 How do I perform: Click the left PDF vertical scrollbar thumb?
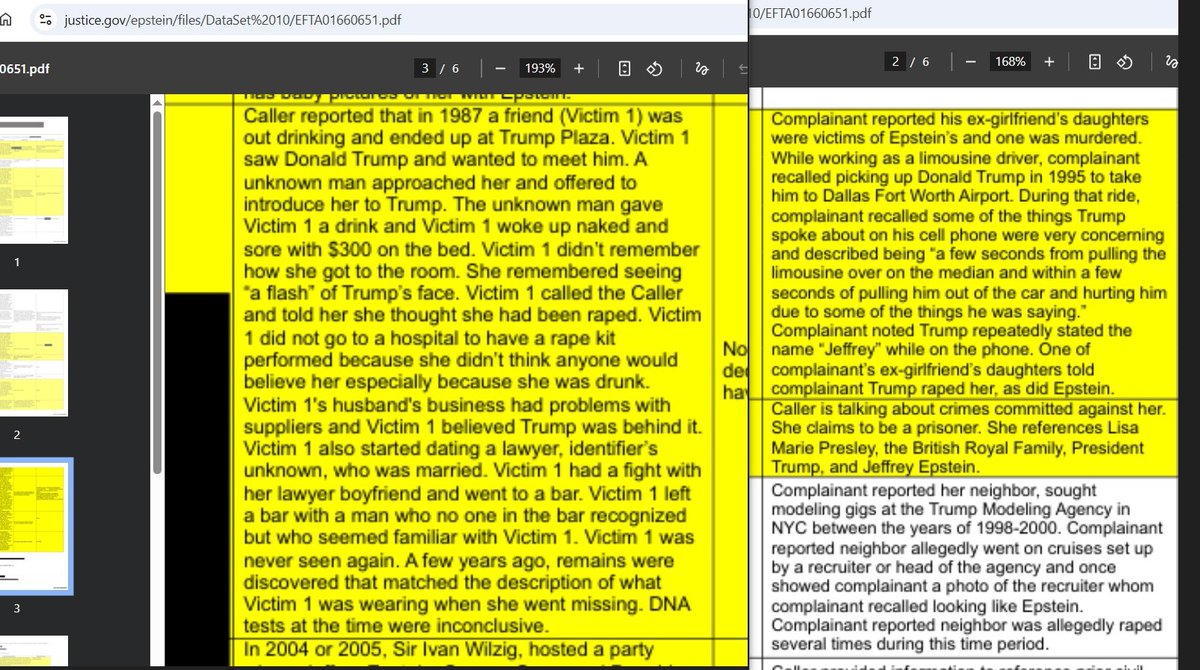pyautogui.click(x=156, y=290)
